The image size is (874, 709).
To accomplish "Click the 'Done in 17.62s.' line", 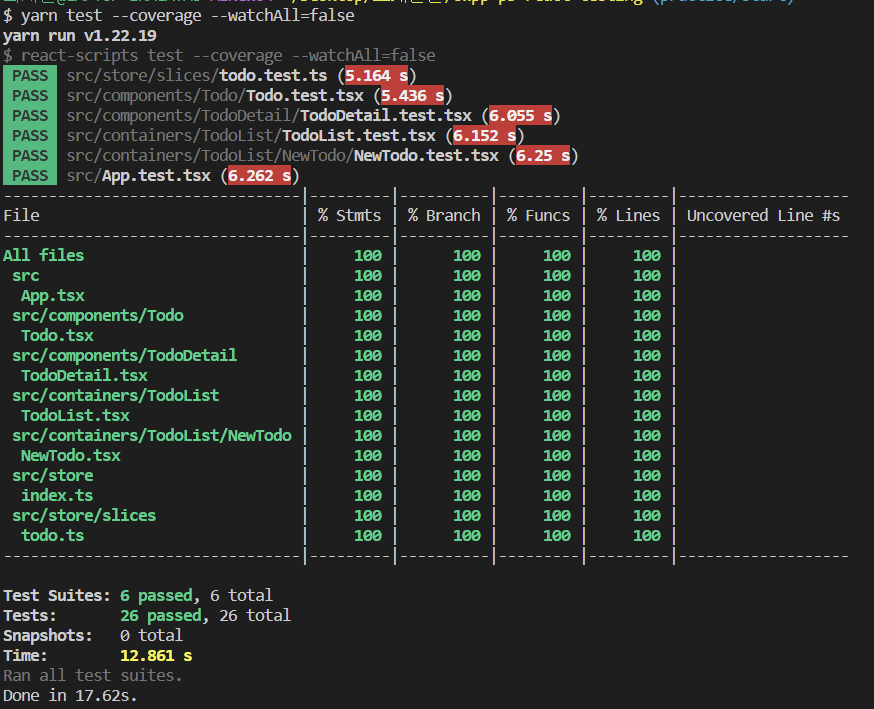I will click(70, 696).
